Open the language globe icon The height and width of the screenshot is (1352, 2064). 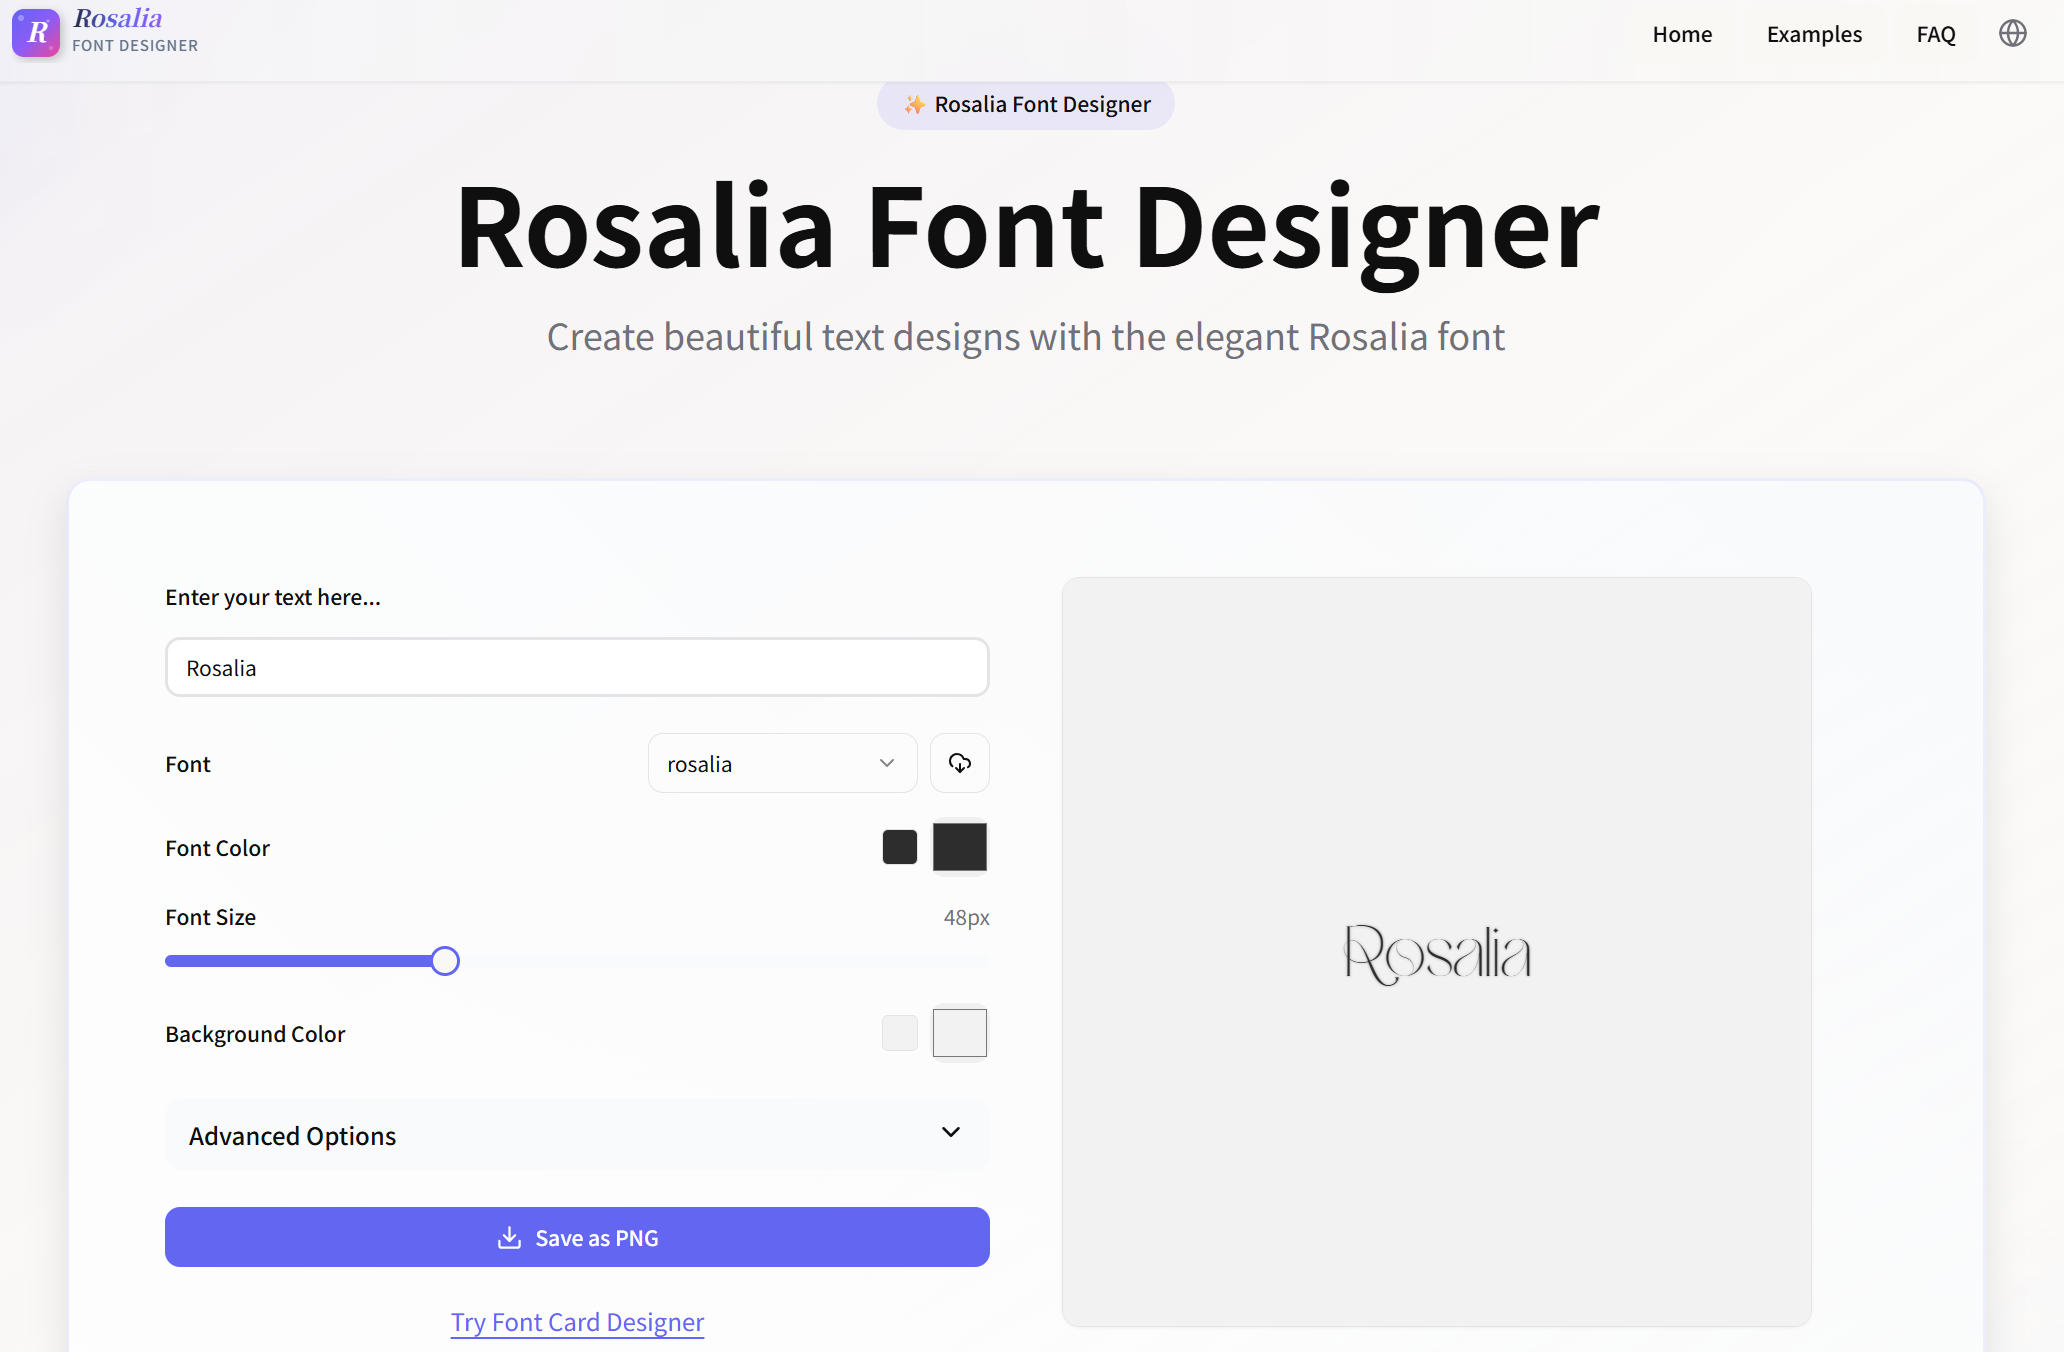coord(2012,33)
